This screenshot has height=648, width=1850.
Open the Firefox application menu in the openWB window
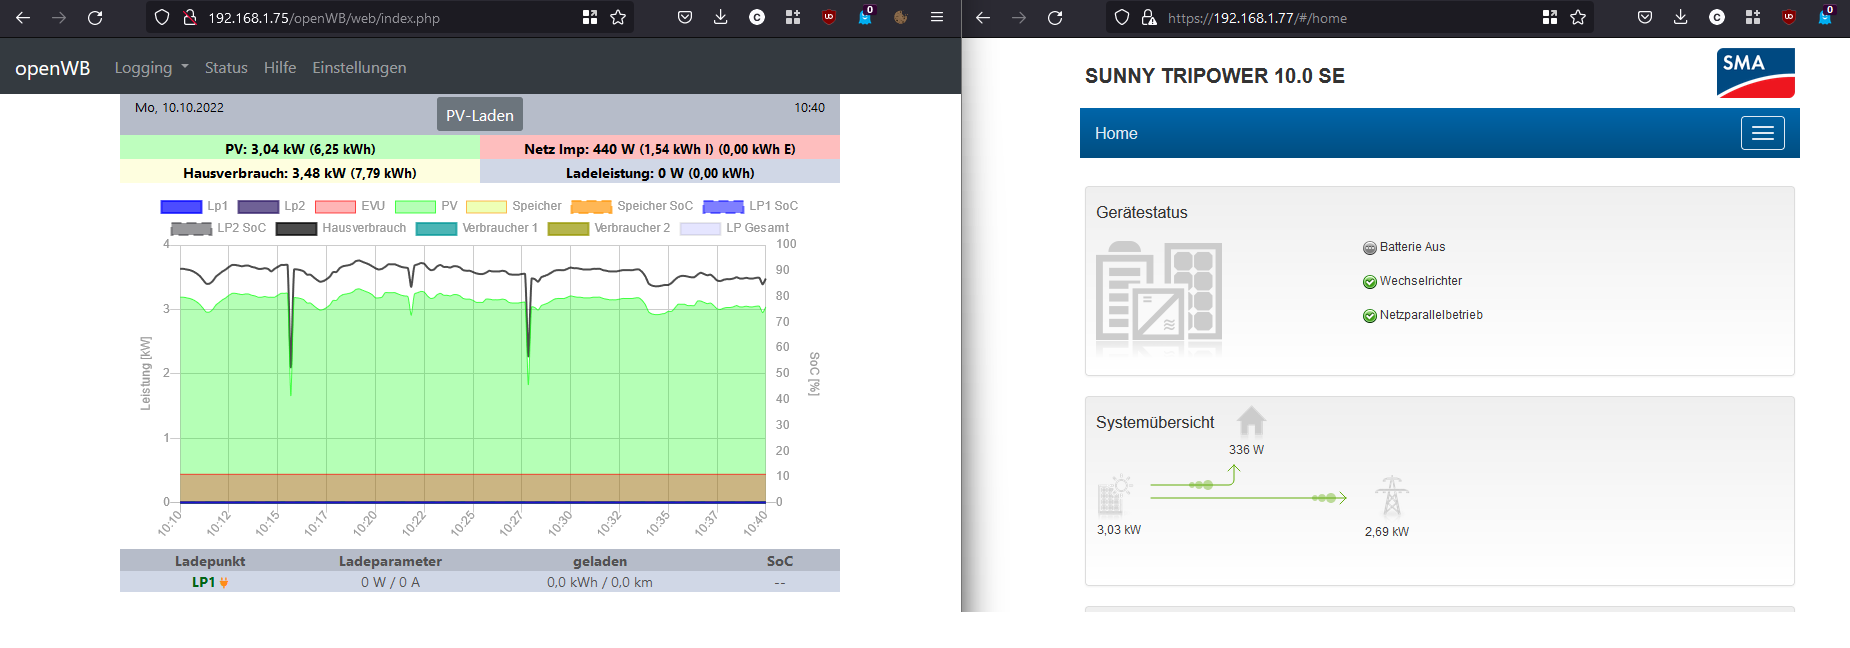pos(936,18)
